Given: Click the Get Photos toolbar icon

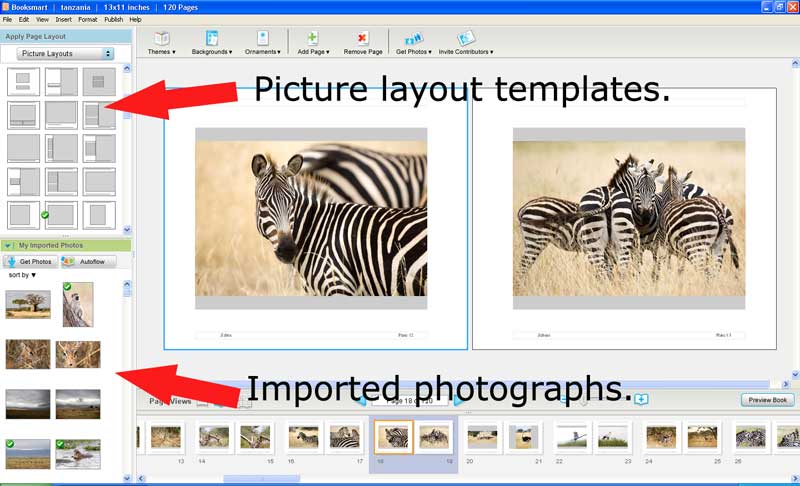Looking at the screenshot, I should tap(413, 39).
